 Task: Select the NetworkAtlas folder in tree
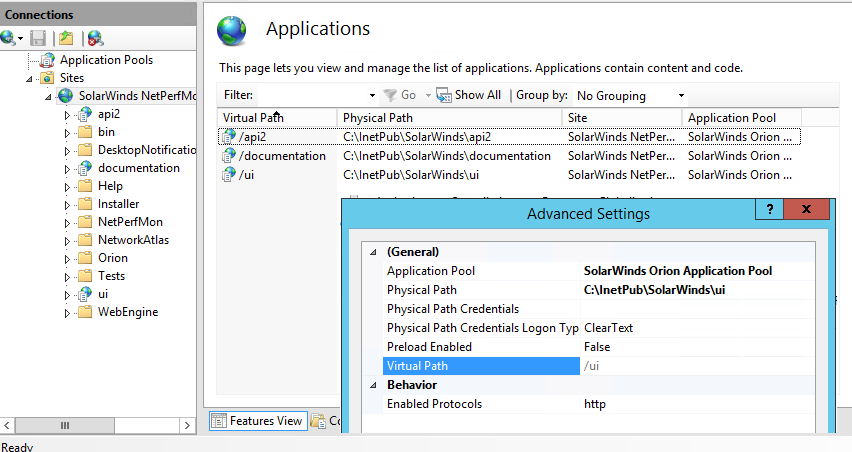(133, 240)
